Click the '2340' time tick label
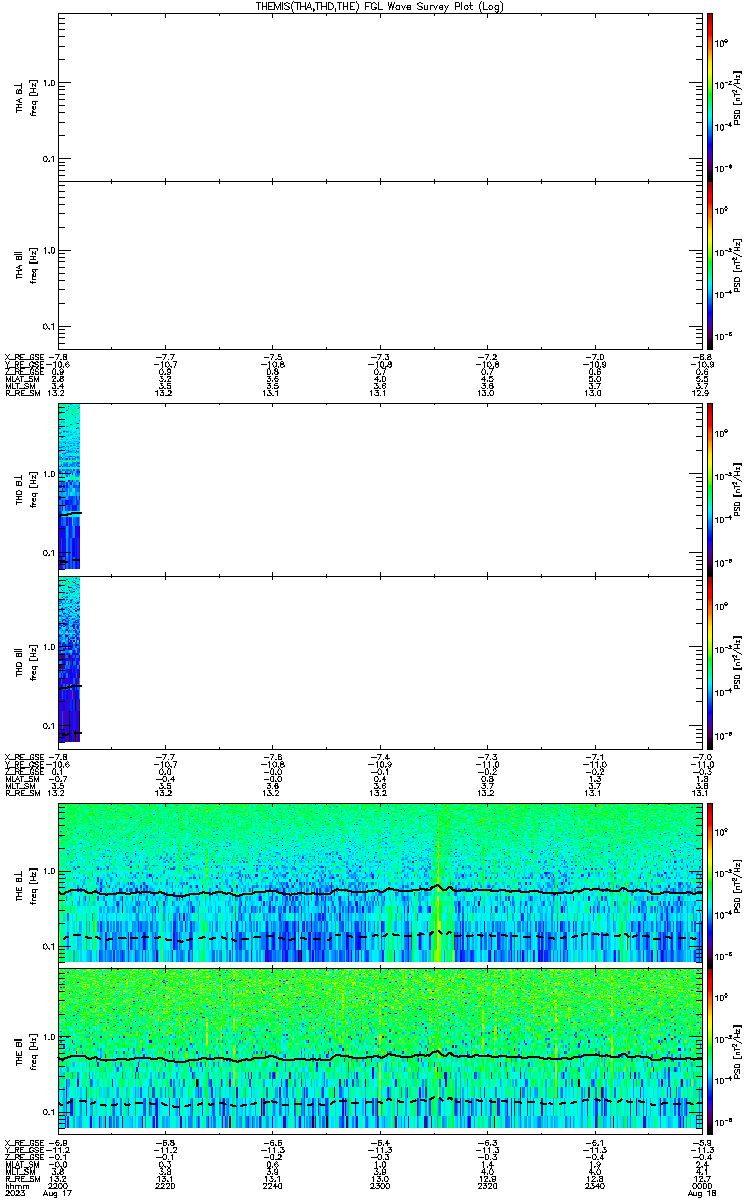Viewport: 750px width, 1200px height. click(x=593, y=1185)
